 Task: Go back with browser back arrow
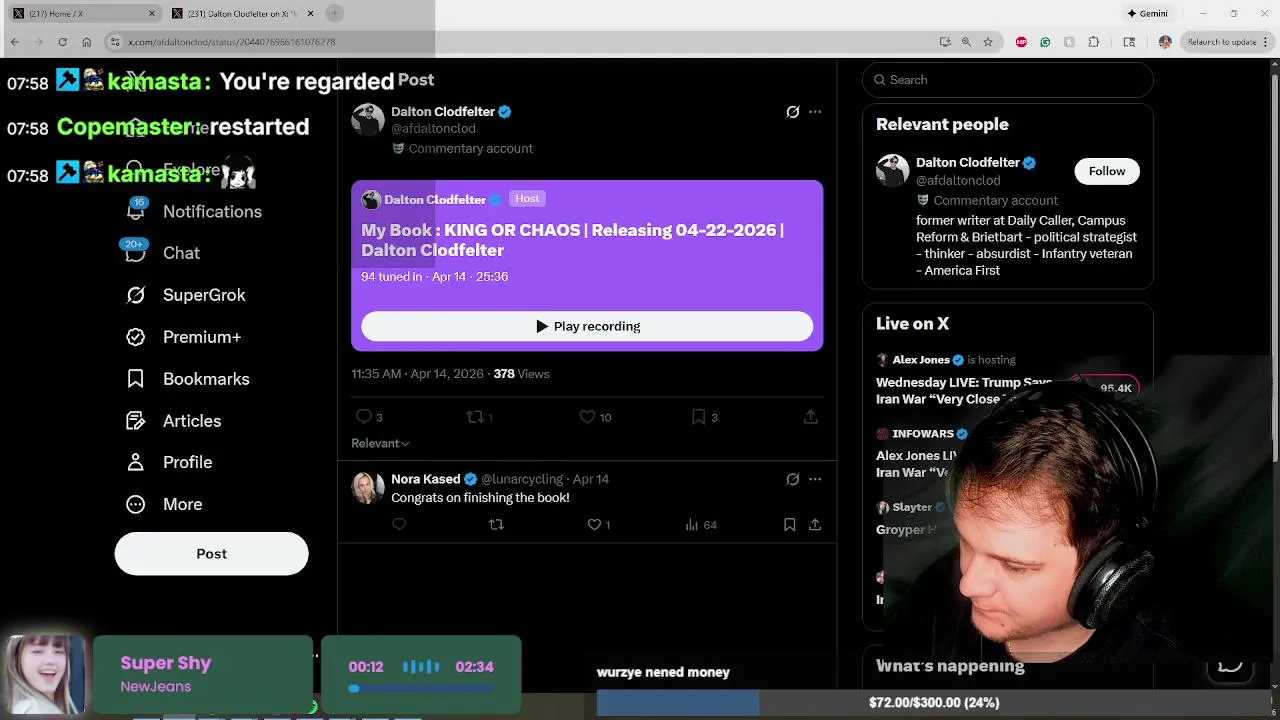coord(15,42)
